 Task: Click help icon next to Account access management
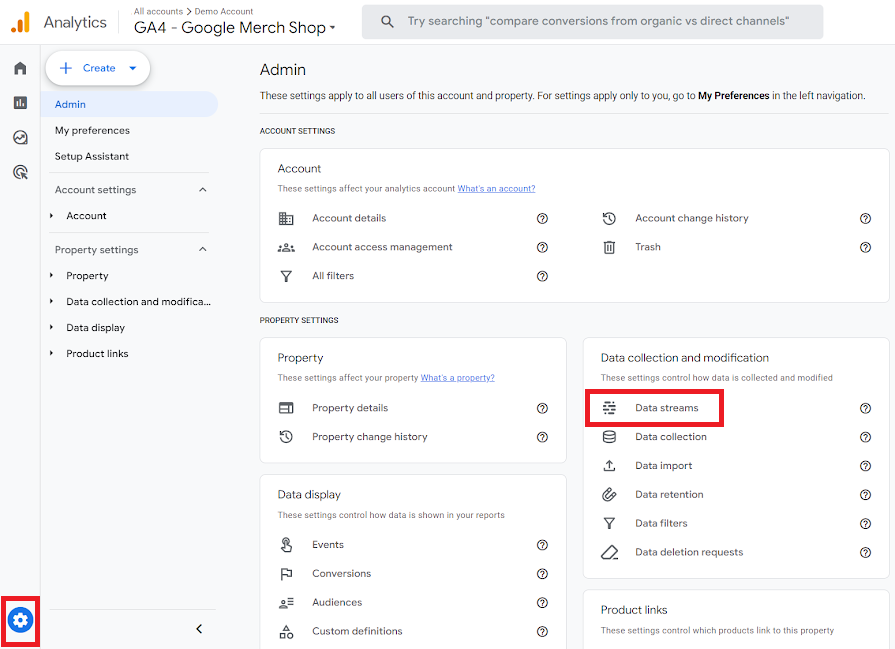542,247
